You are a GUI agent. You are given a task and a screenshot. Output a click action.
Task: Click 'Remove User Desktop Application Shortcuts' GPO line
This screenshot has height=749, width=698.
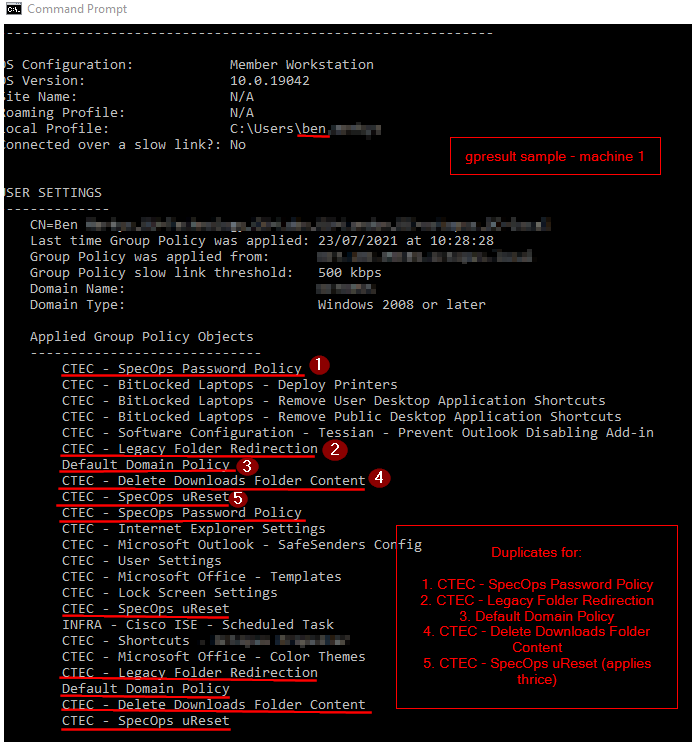pos(333,401)
